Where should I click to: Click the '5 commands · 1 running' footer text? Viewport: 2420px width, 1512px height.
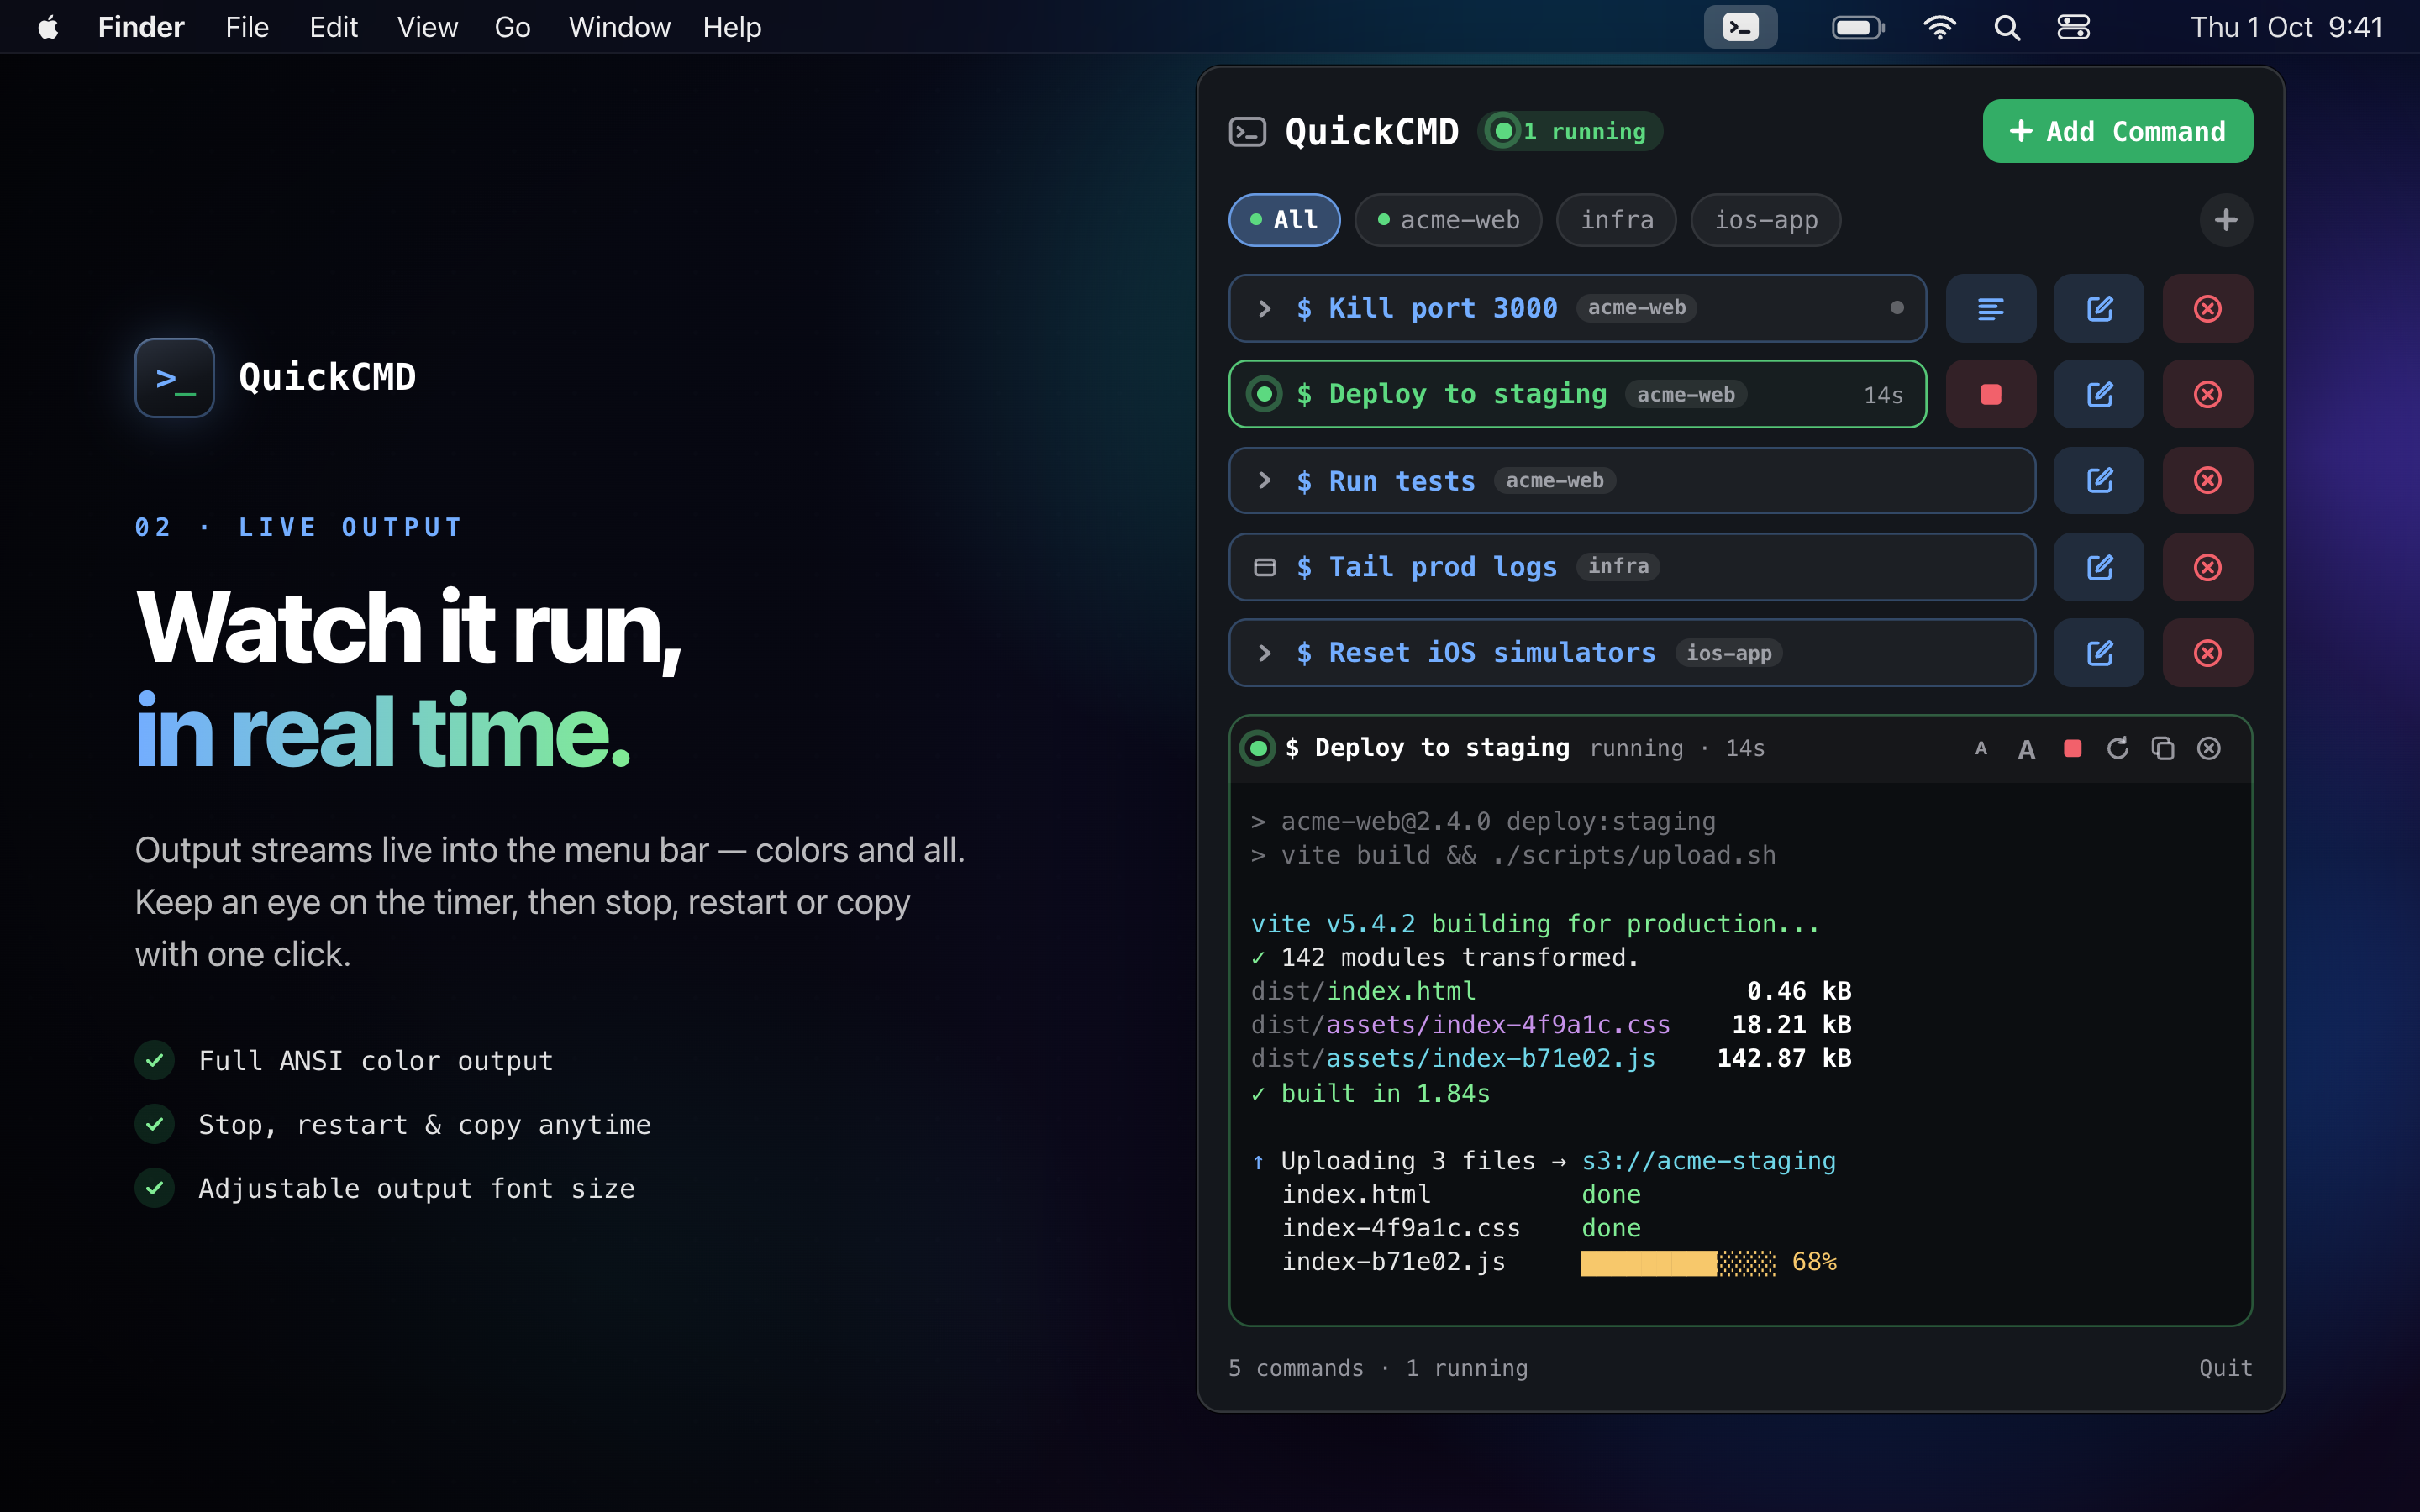tap(1378, 1368)
